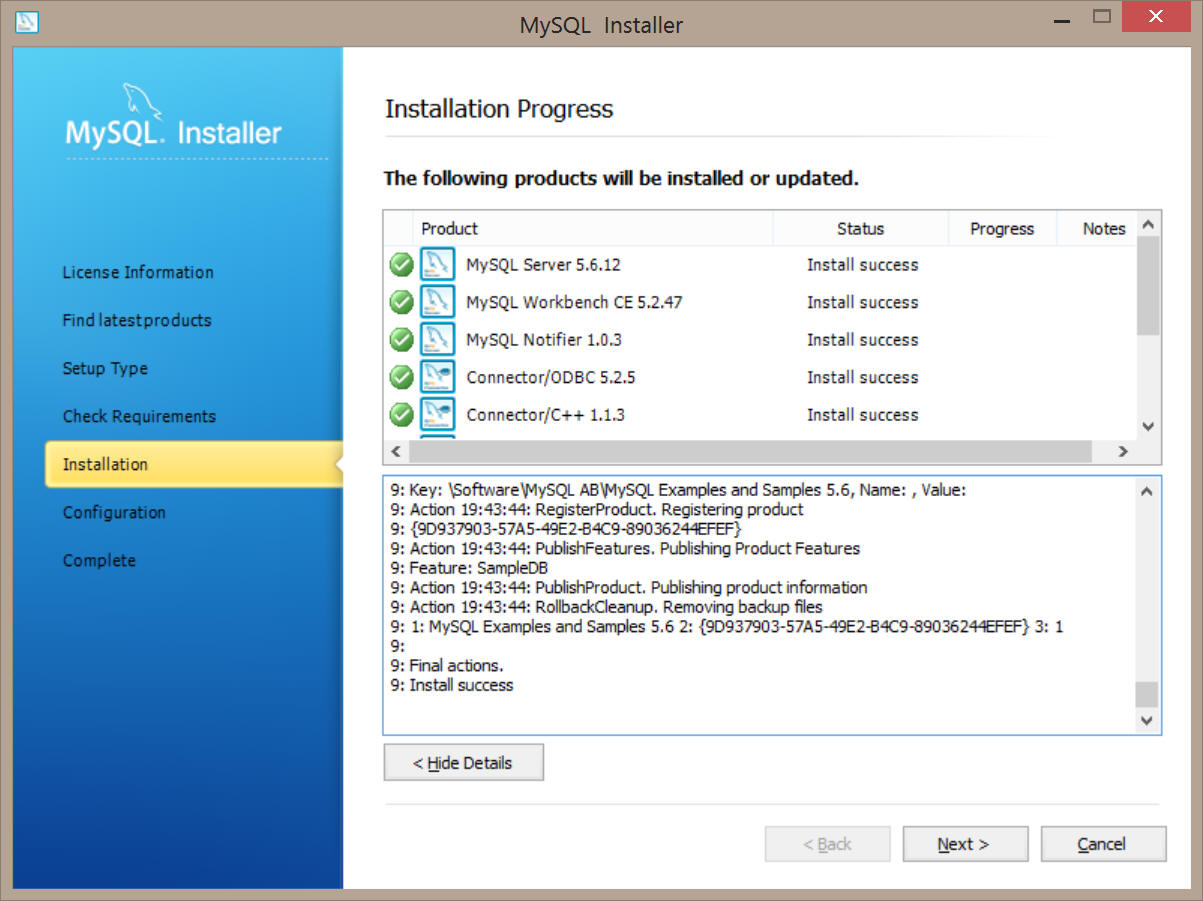This screenshot has width=1203, height=901.
Task: Click Install success status for Connector/ODBC
Action: tap(862, 377)
